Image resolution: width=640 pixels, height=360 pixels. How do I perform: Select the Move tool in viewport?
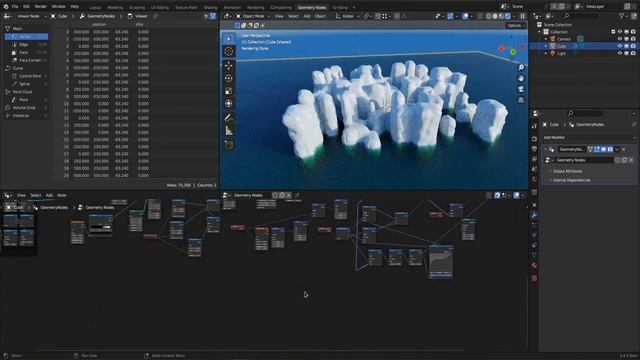(229, 66)
